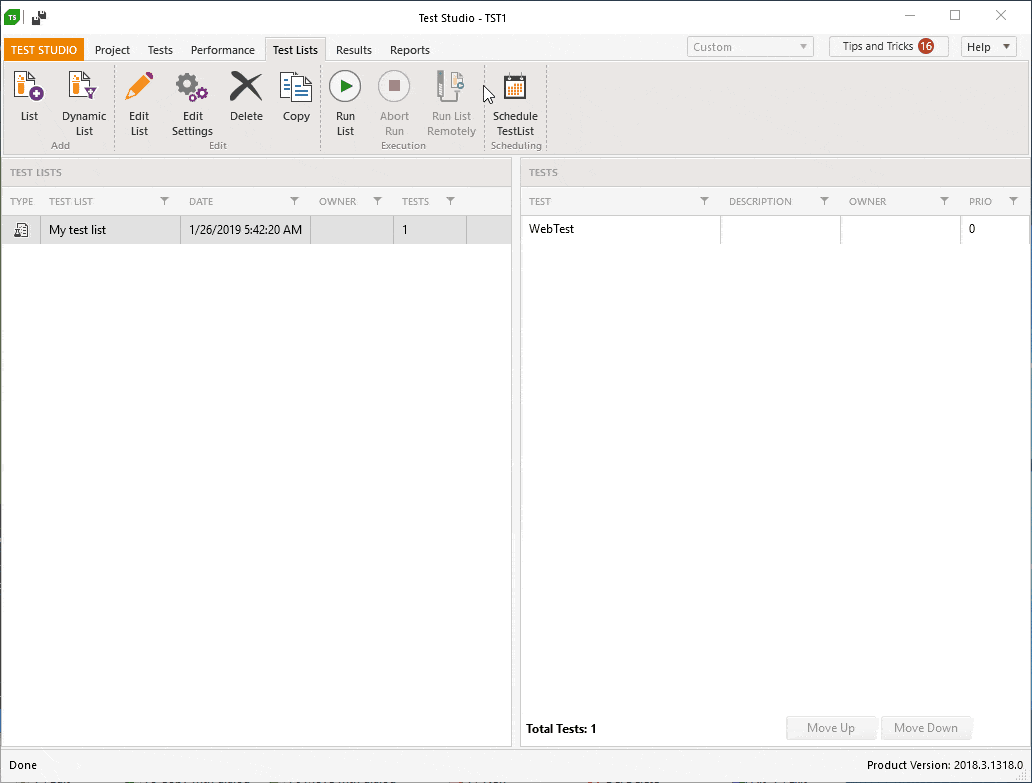The image size is (1032, 783).
Task: Click the save-all icon in title bar
Action: [x=39, y=17]
